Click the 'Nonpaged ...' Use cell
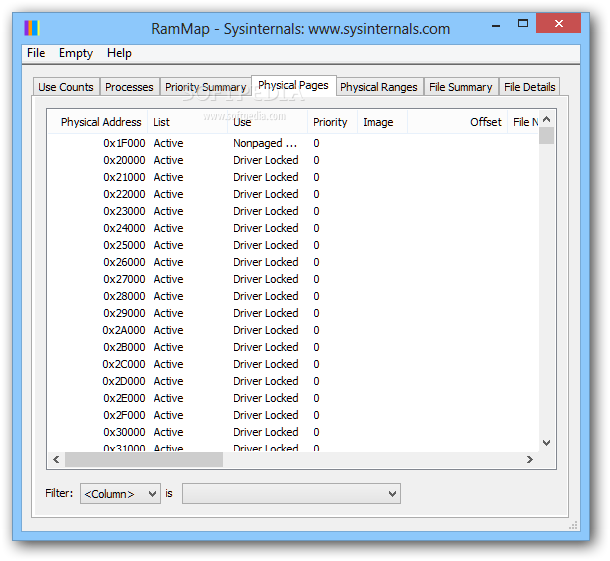This screenshot has height=561, width=610. [265, 144]
